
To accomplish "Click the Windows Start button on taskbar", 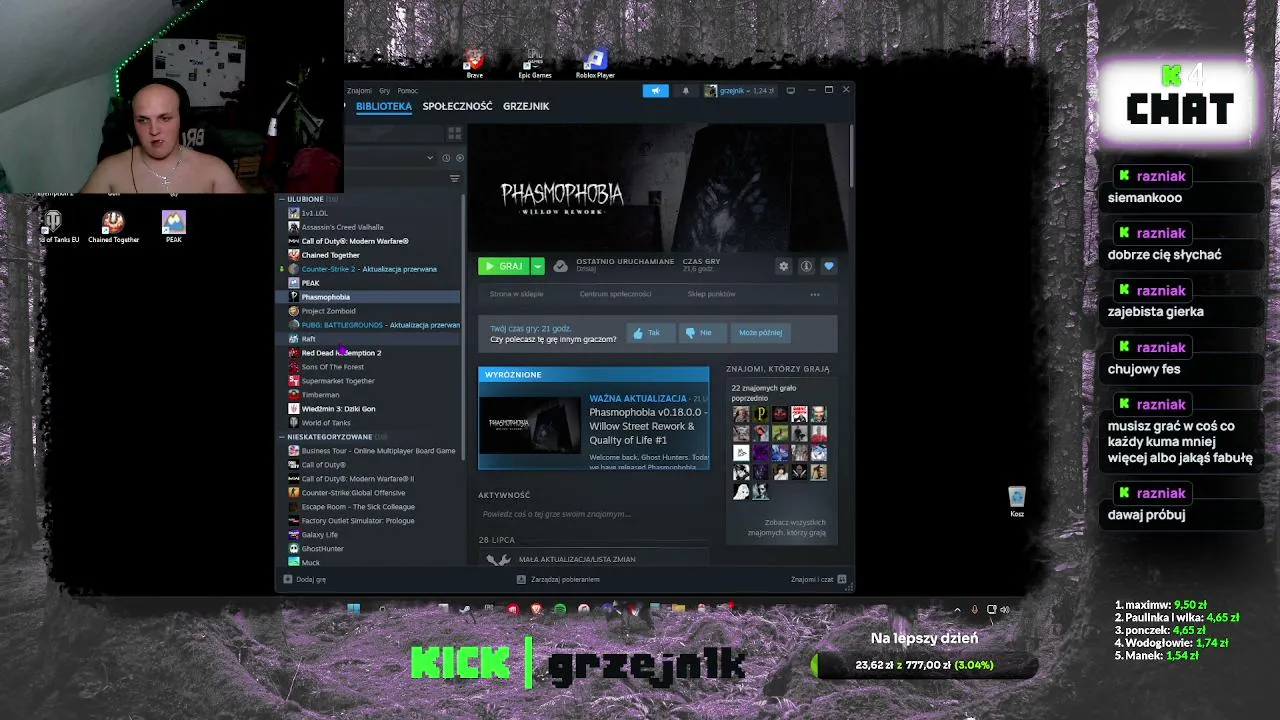I will 353,609.
